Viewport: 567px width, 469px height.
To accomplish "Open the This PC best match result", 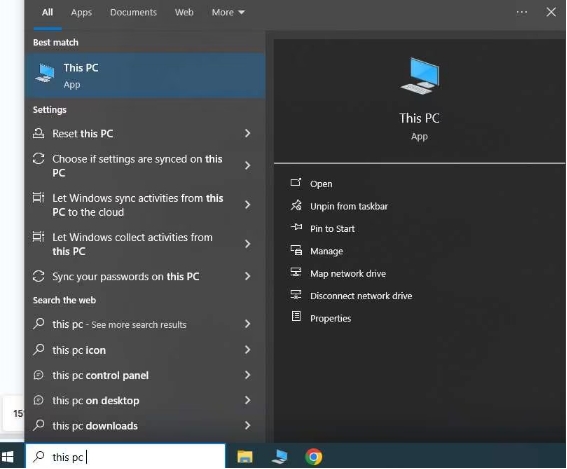I will pos(145,76).
